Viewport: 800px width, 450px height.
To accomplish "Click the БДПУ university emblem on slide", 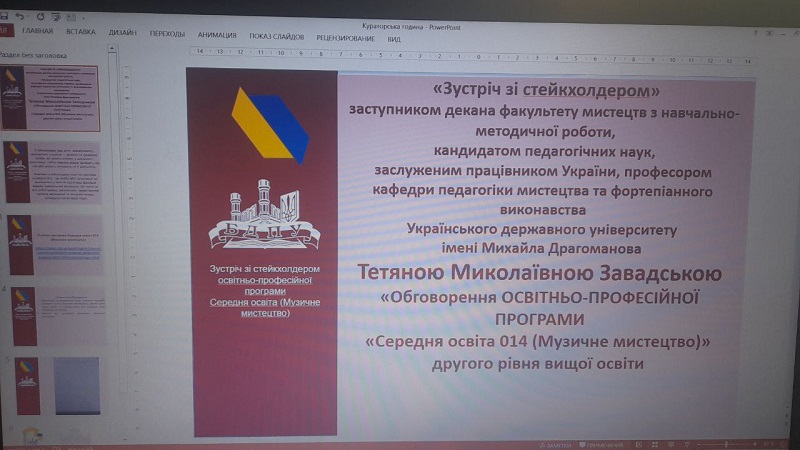I will tap(264, 214).
